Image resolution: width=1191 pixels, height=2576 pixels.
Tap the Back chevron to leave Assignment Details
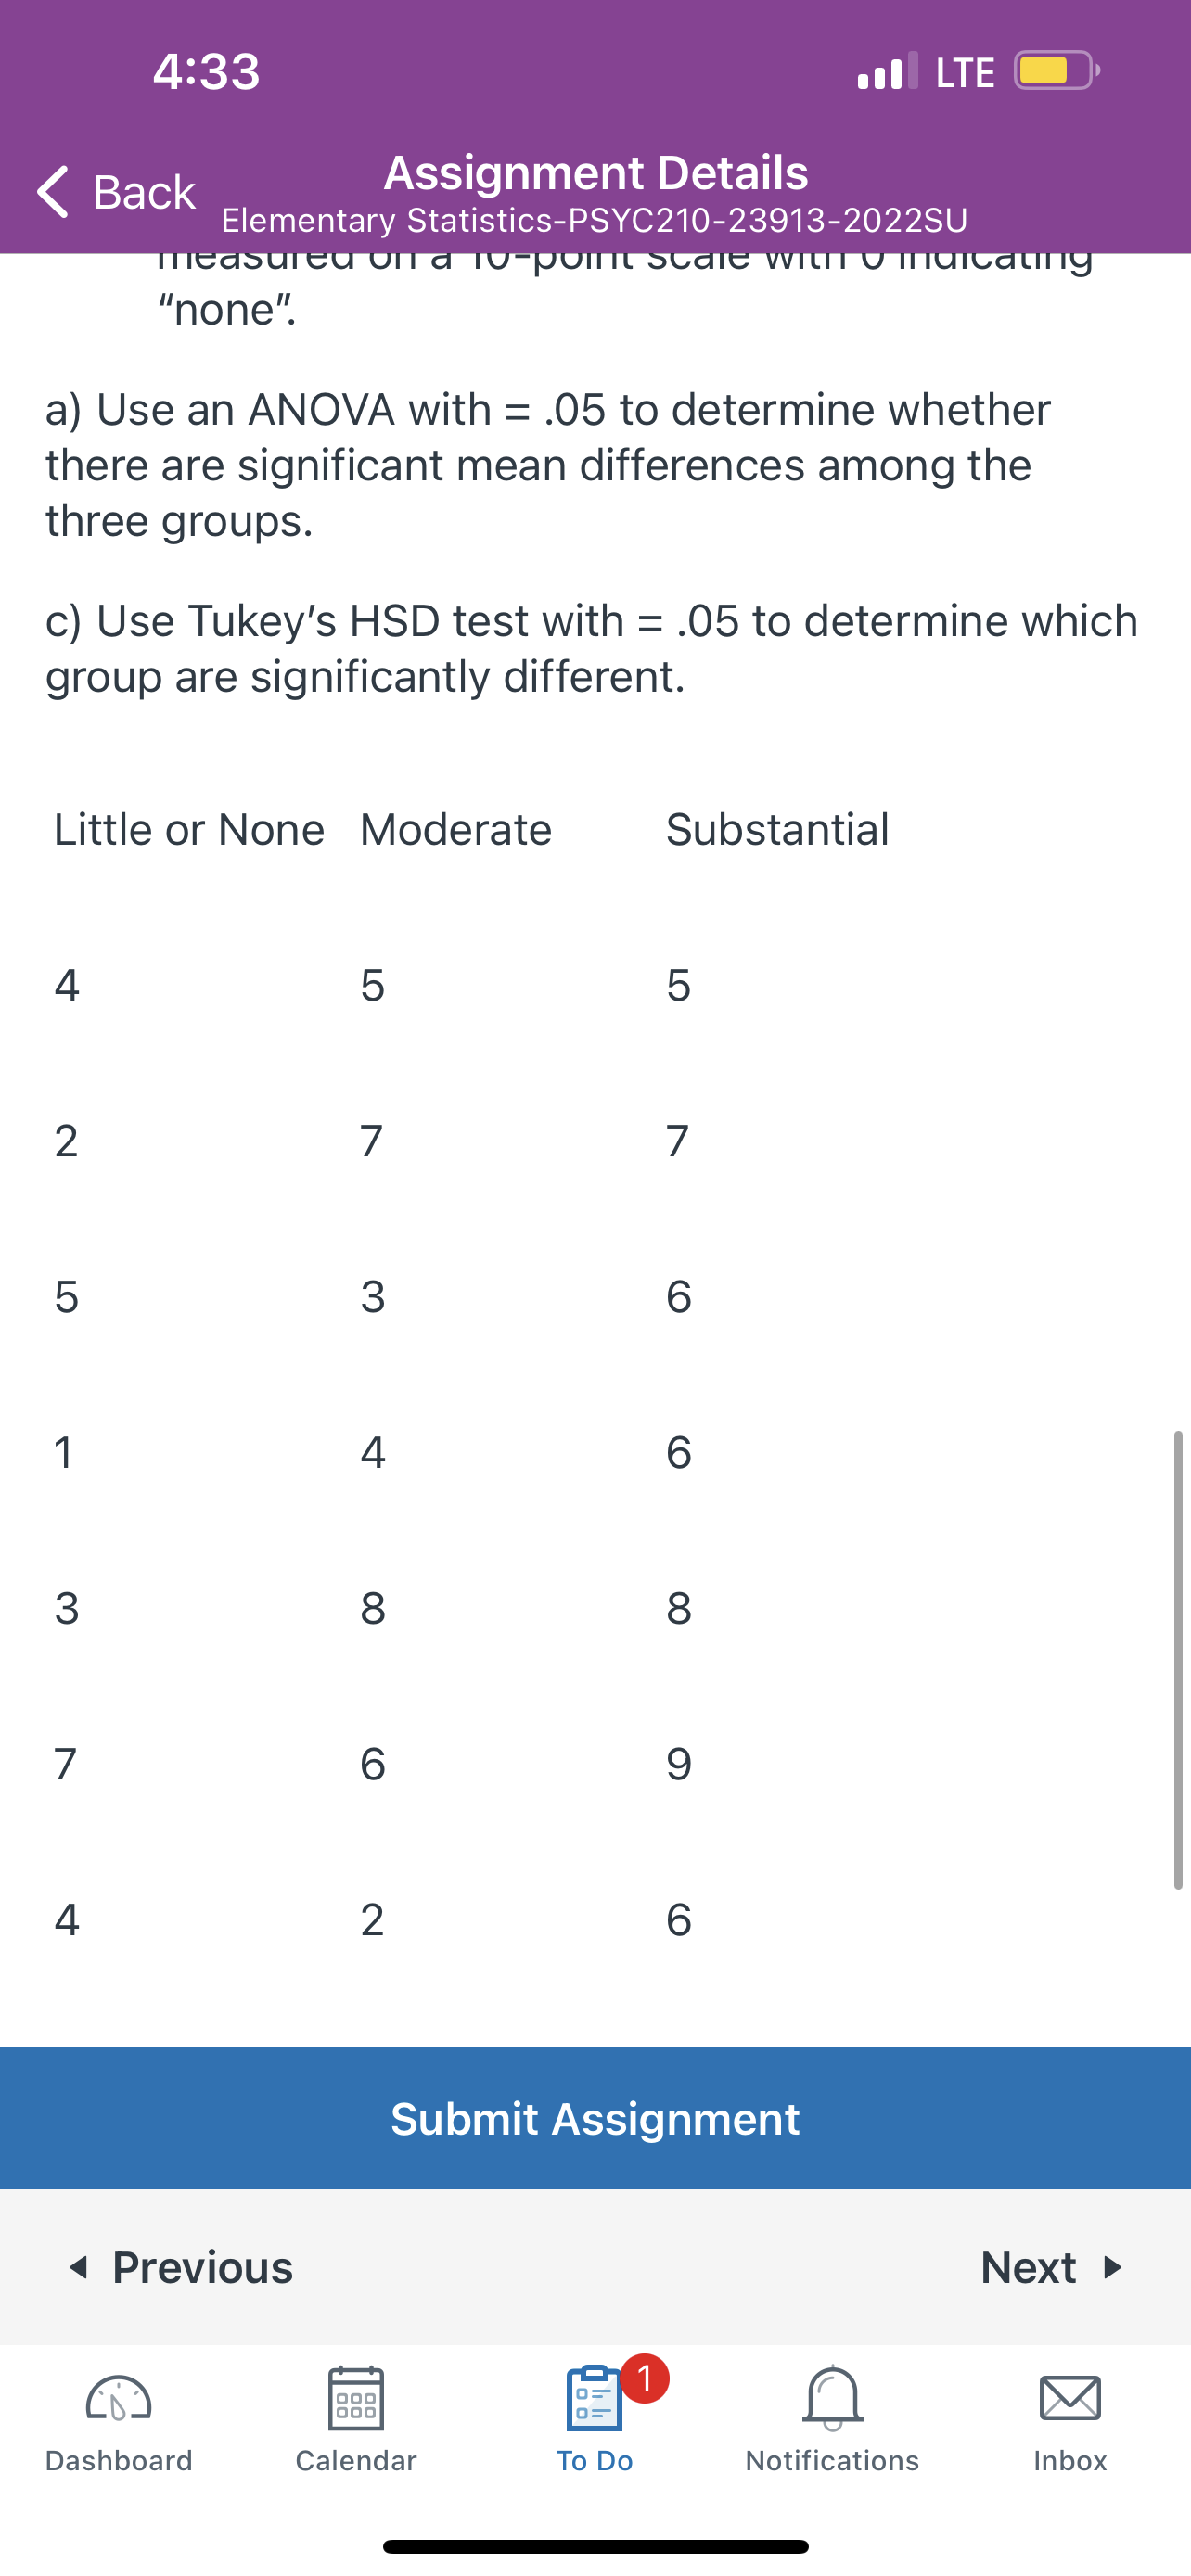coord(55,192)
